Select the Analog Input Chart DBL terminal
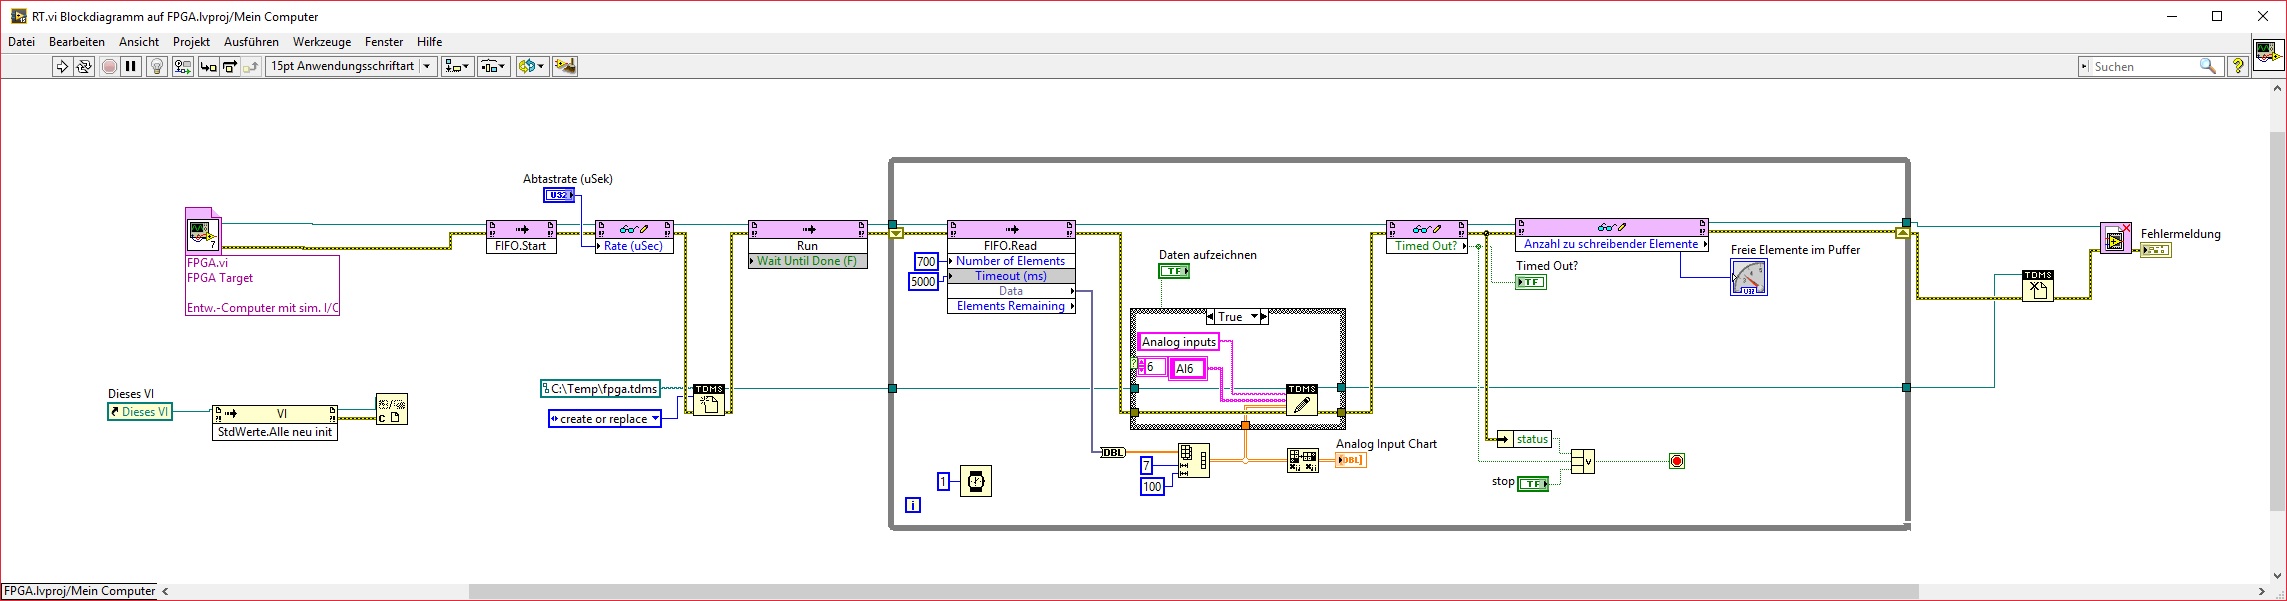 [1351, 460]
